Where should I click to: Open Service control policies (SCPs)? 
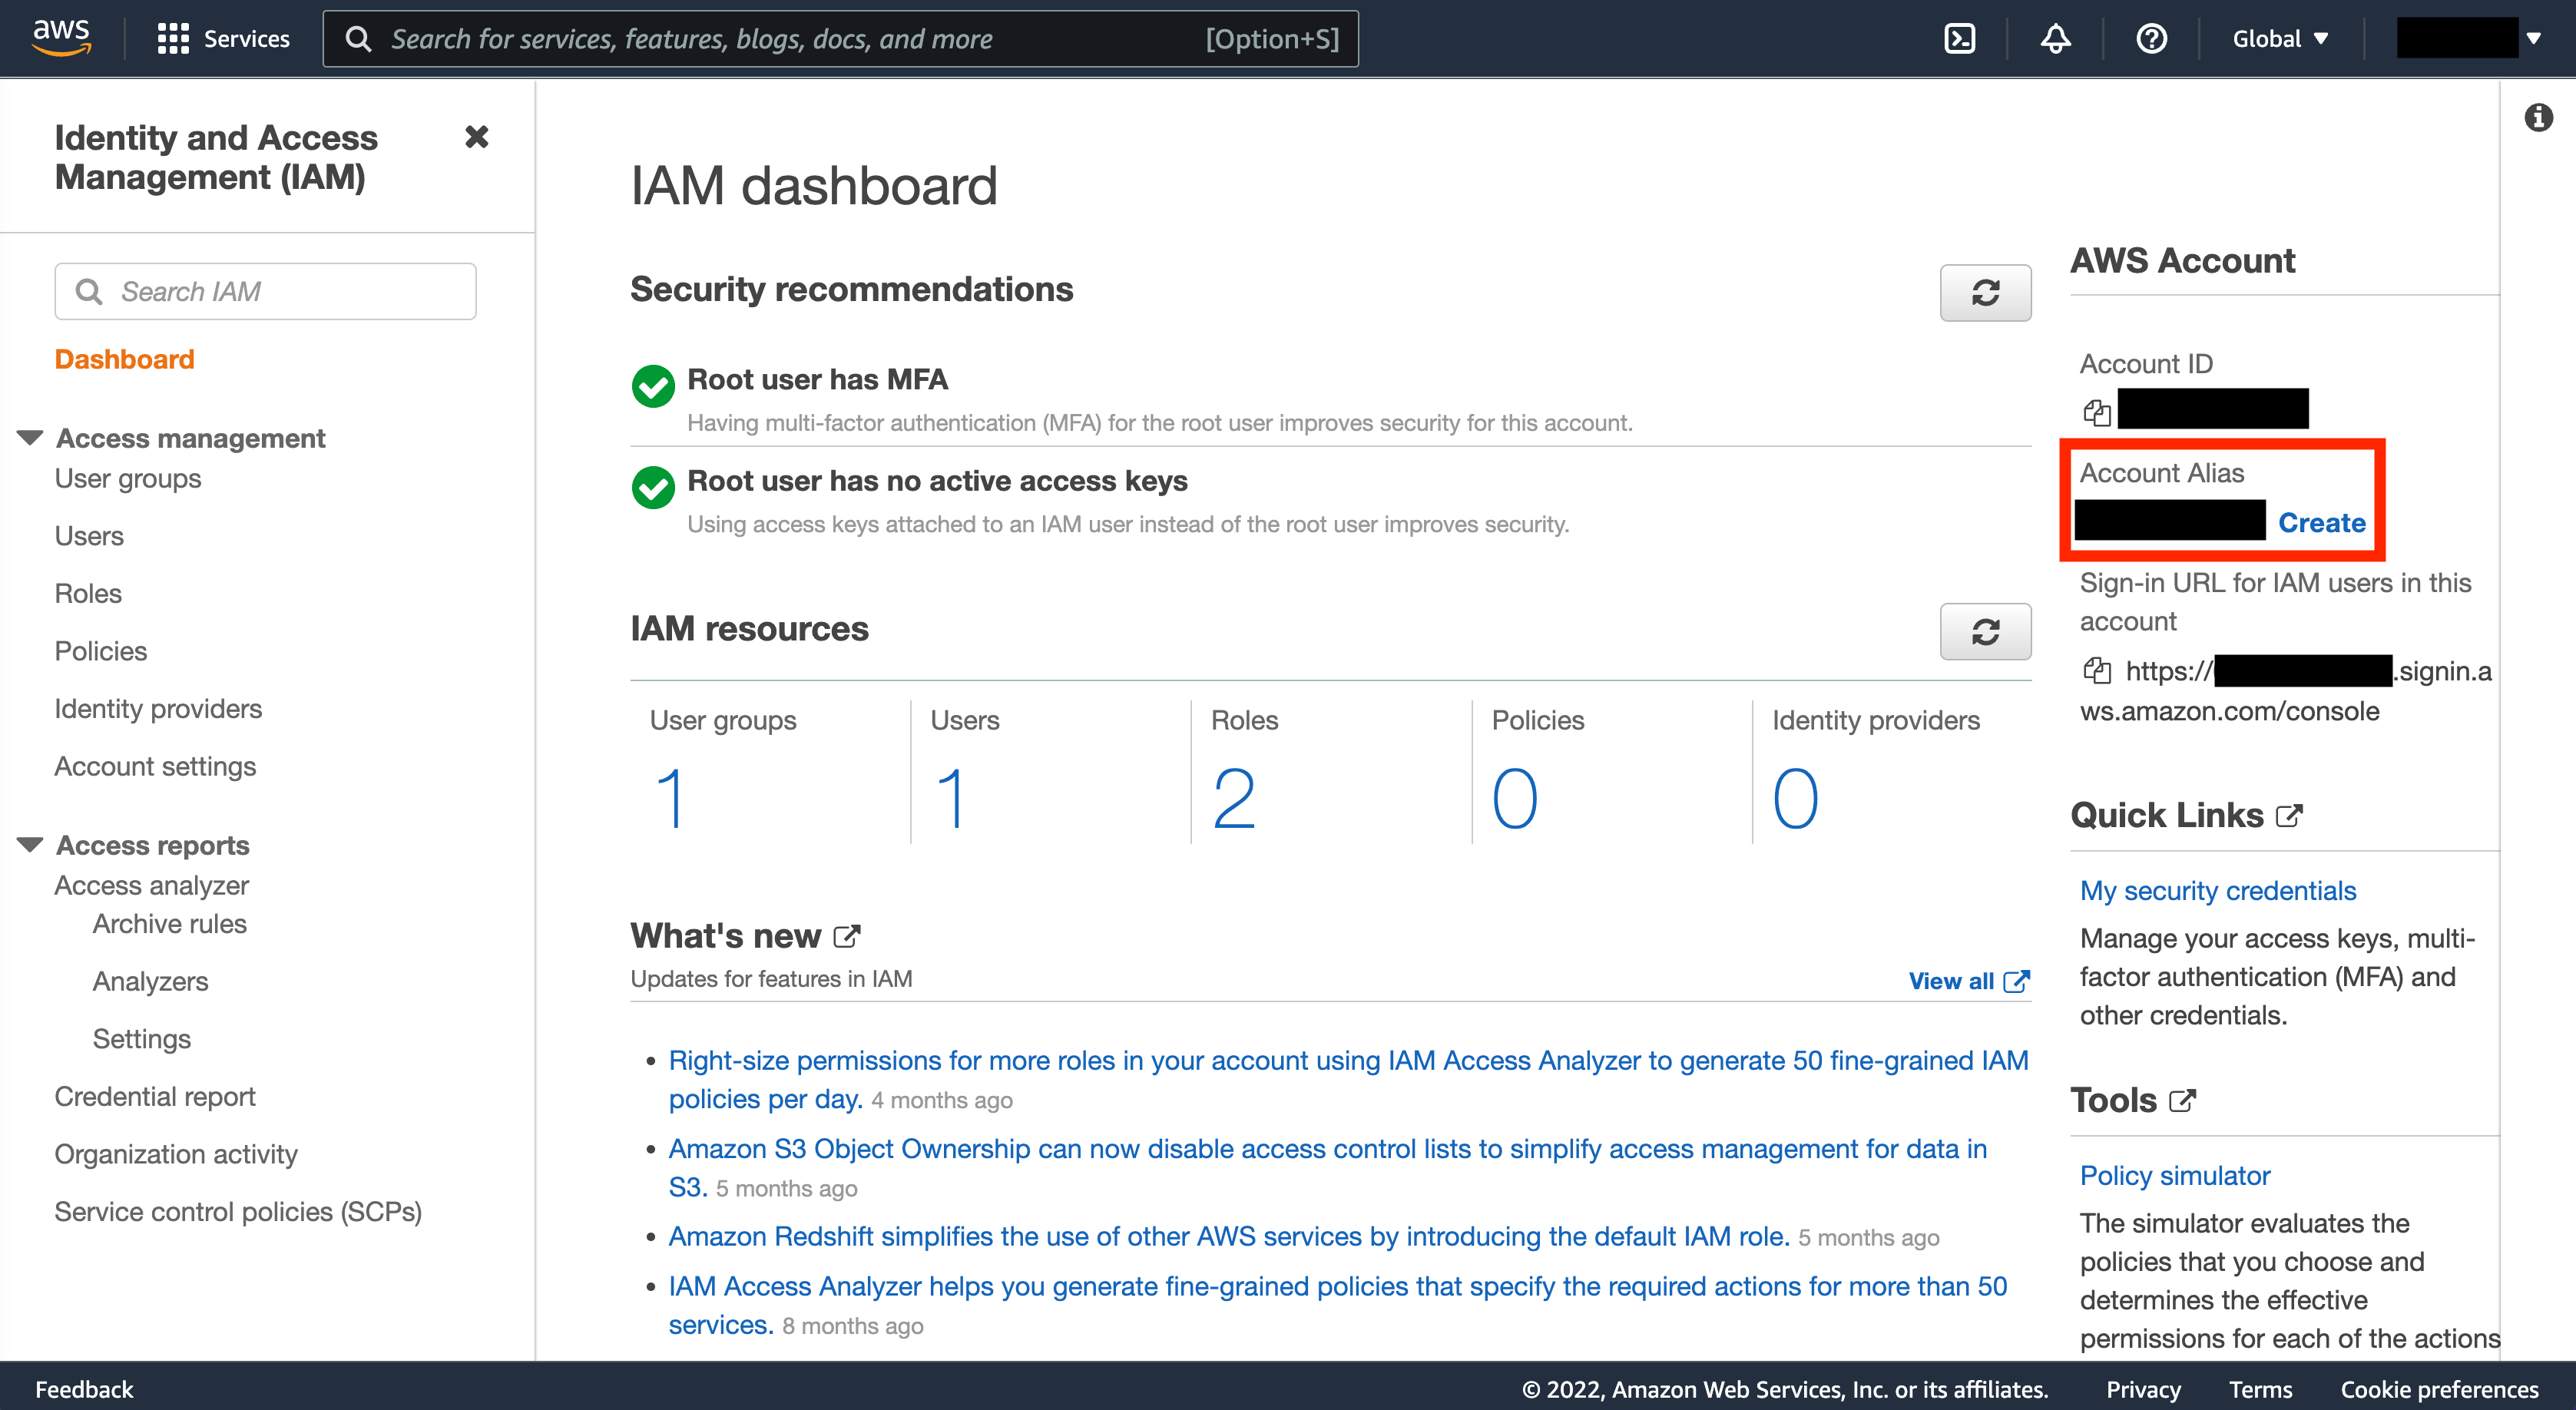(x=238, y=1212)
